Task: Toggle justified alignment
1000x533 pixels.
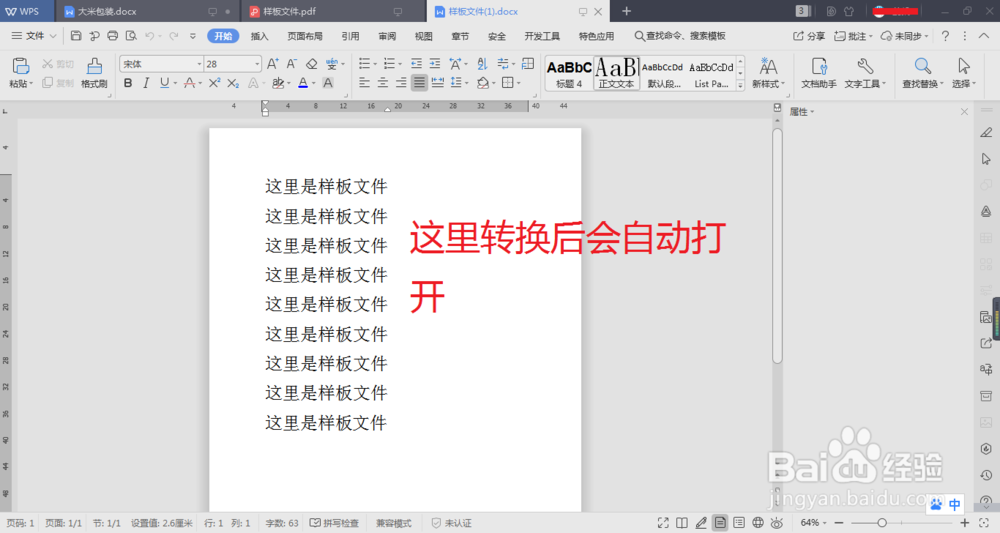Action: click(x=419, y=82)
